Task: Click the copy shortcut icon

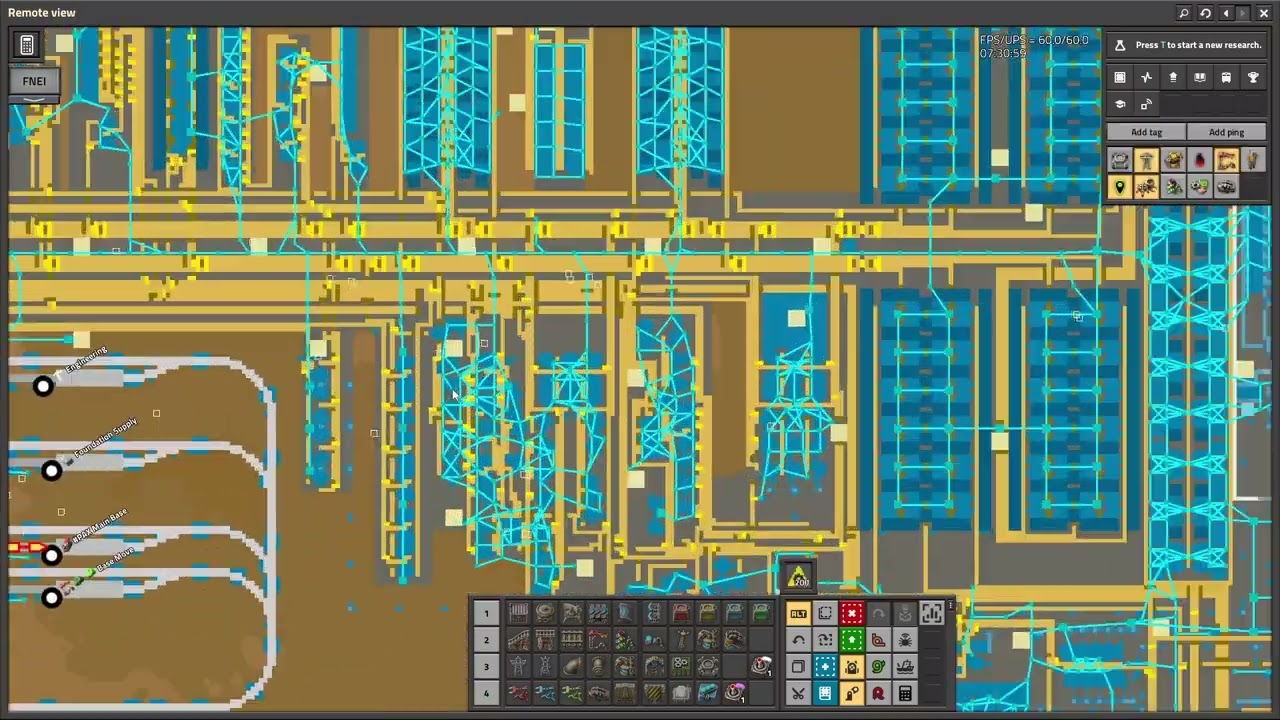Action: (798, 667)
